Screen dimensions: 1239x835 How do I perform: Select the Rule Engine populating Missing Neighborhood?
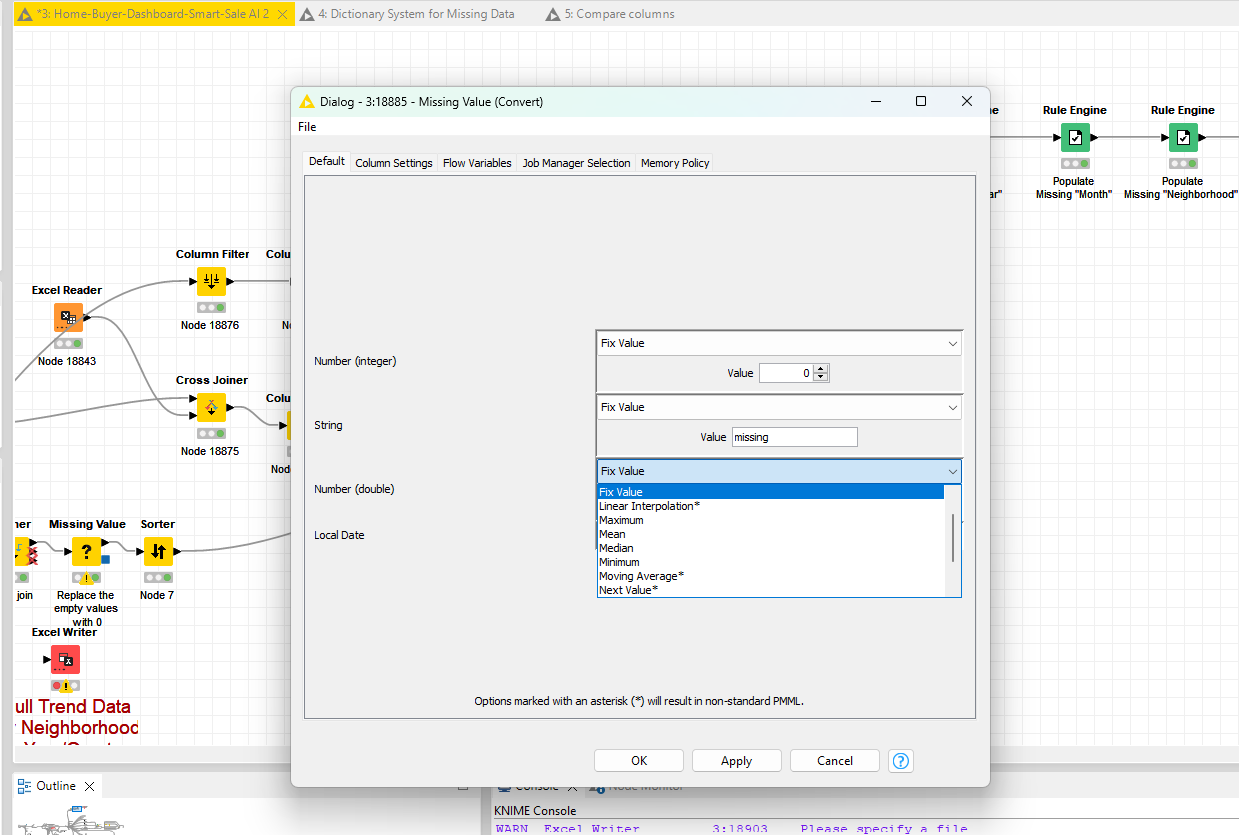[x=1182, y=137]
